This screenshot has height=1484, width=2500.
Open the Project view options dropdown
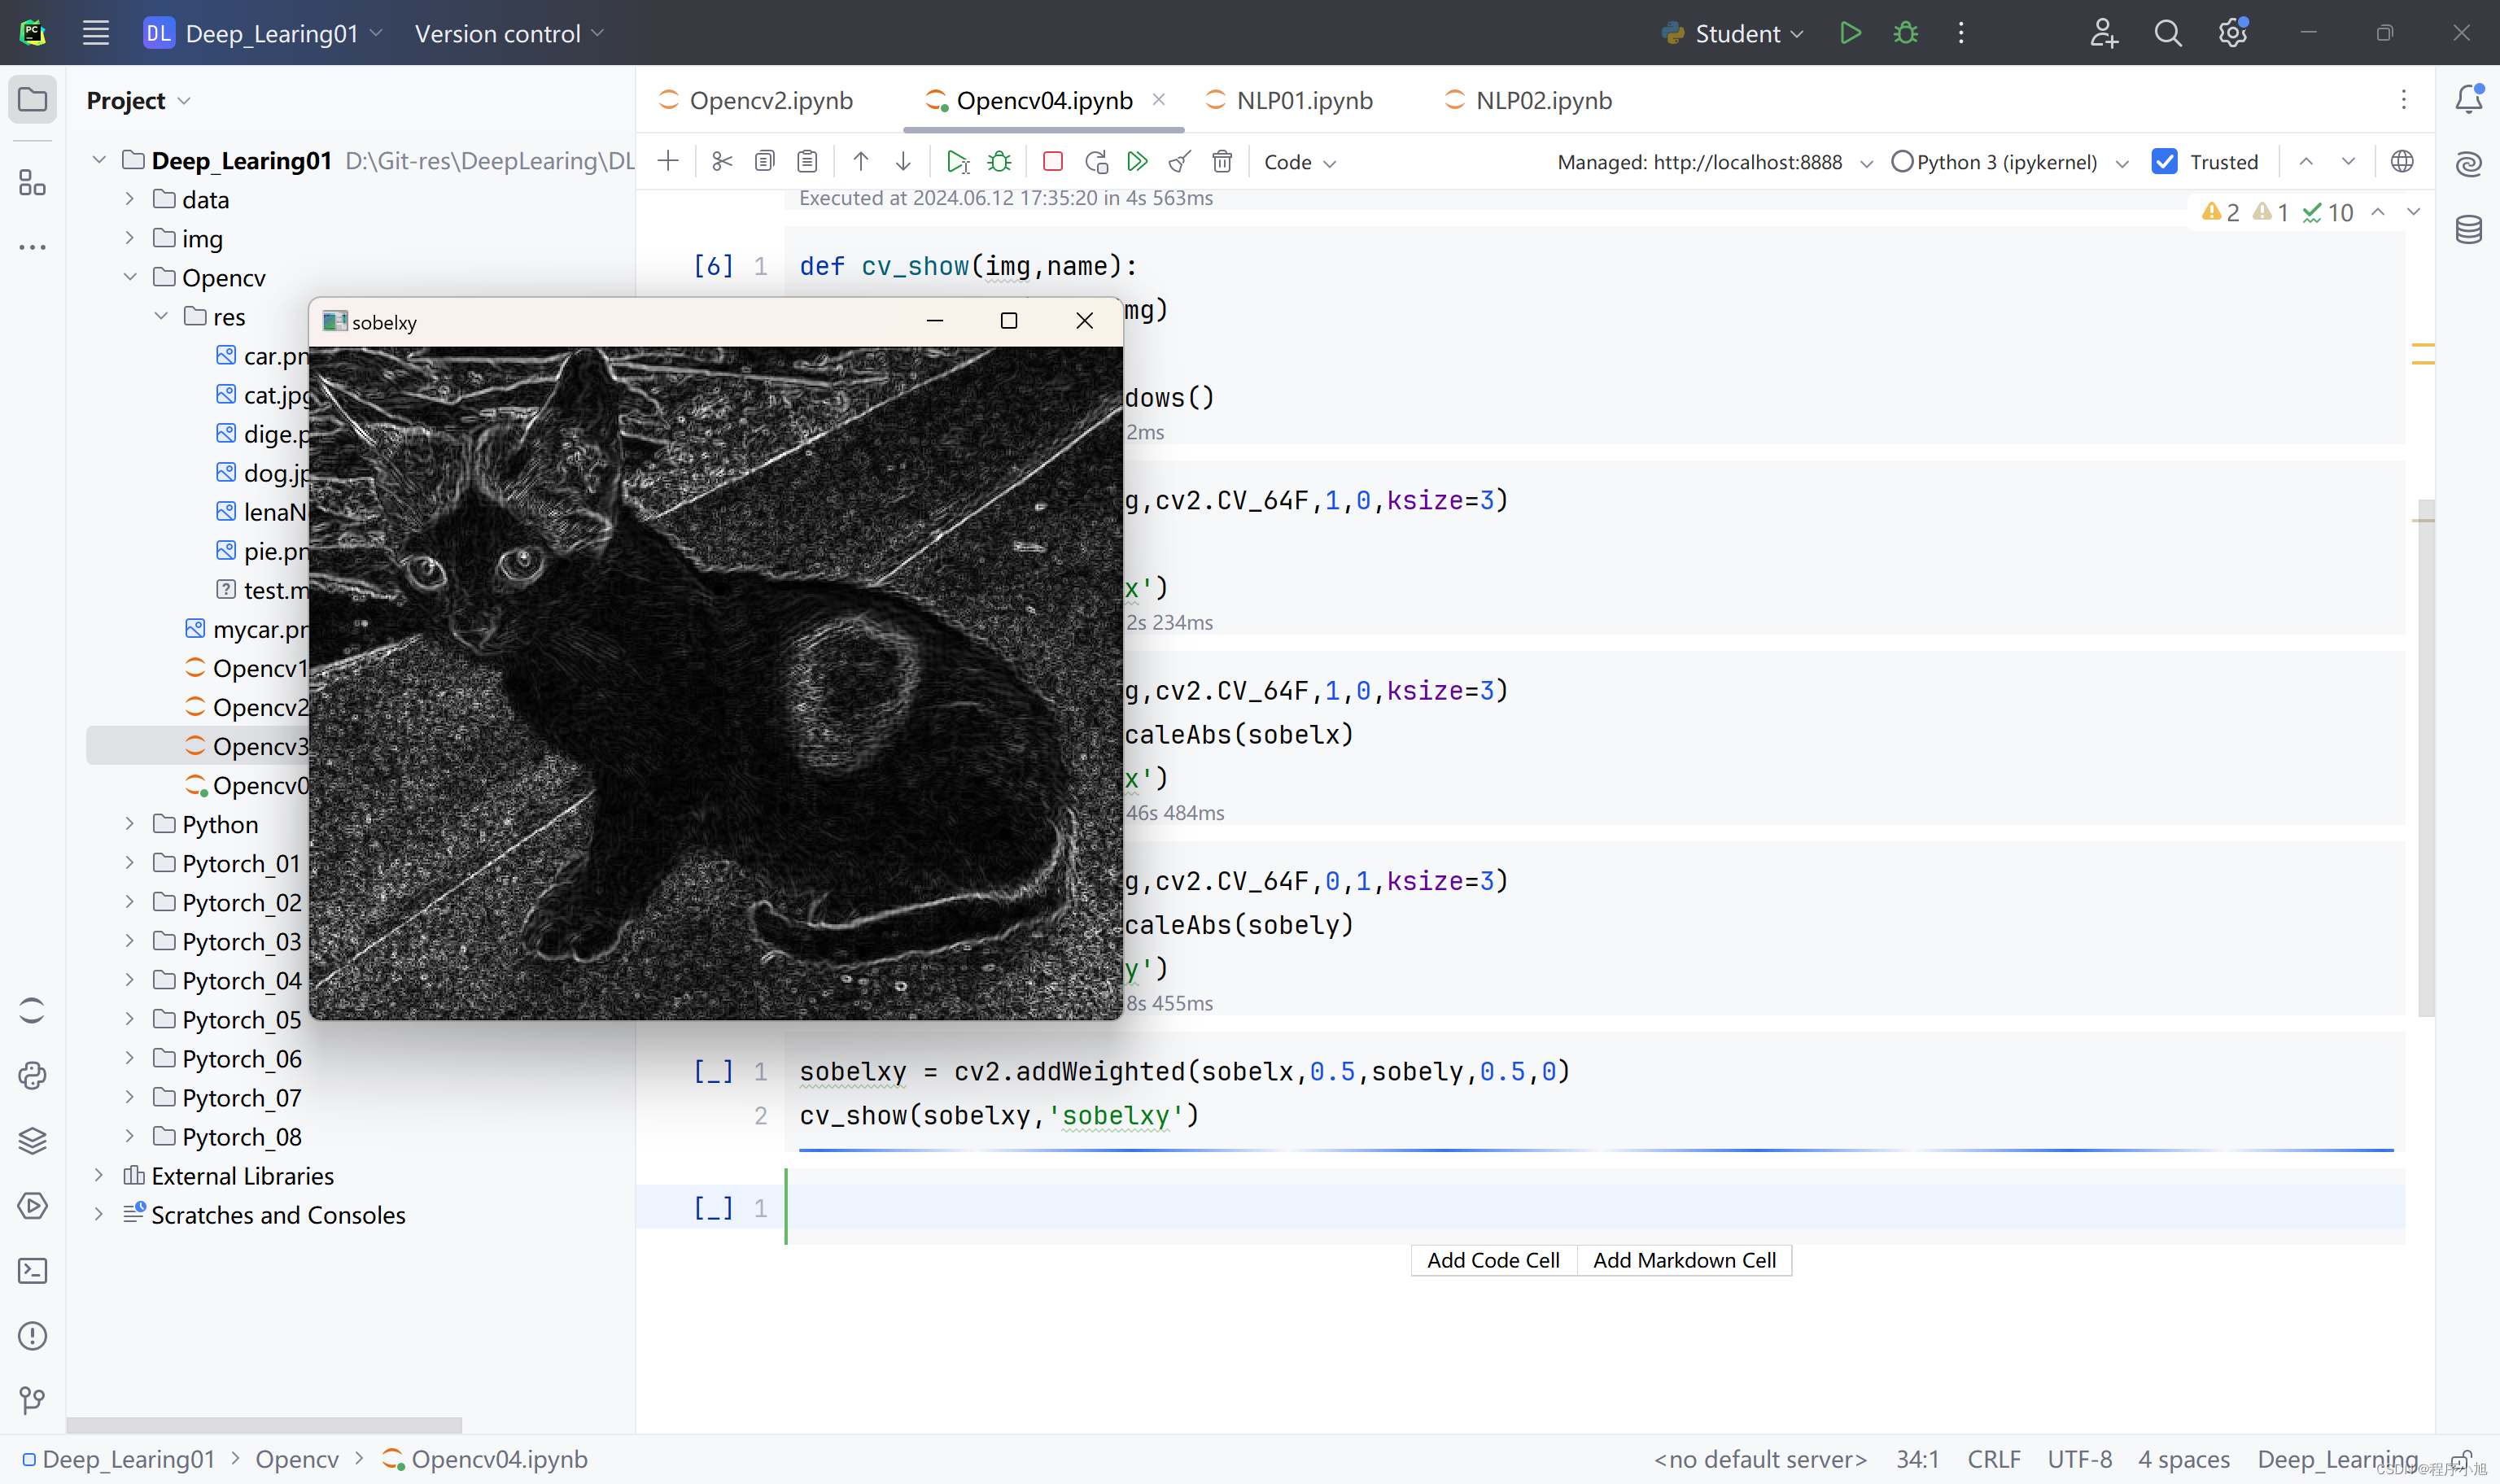click(184, 101)
